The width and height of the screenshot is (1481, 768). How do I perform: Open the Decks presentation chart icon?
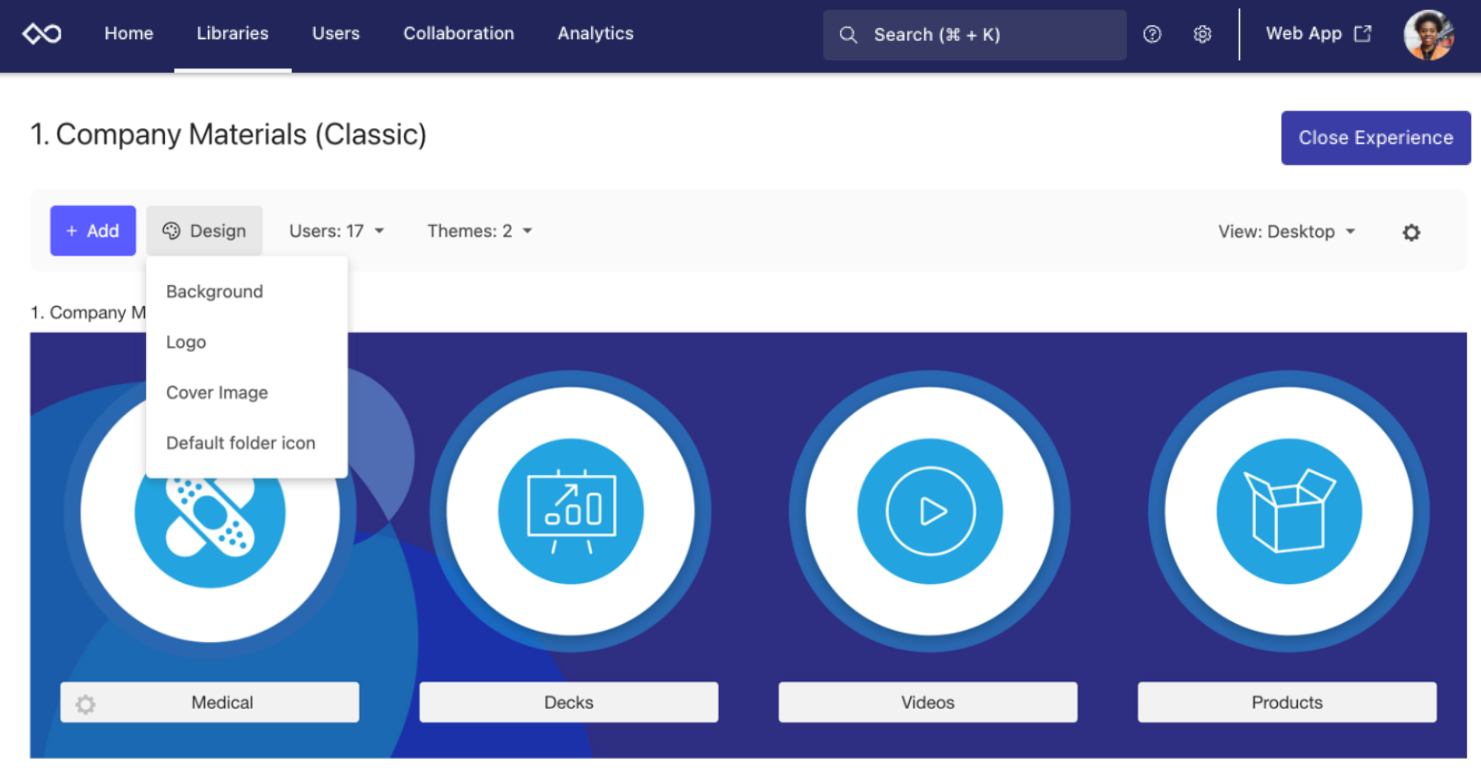point(570,512)
